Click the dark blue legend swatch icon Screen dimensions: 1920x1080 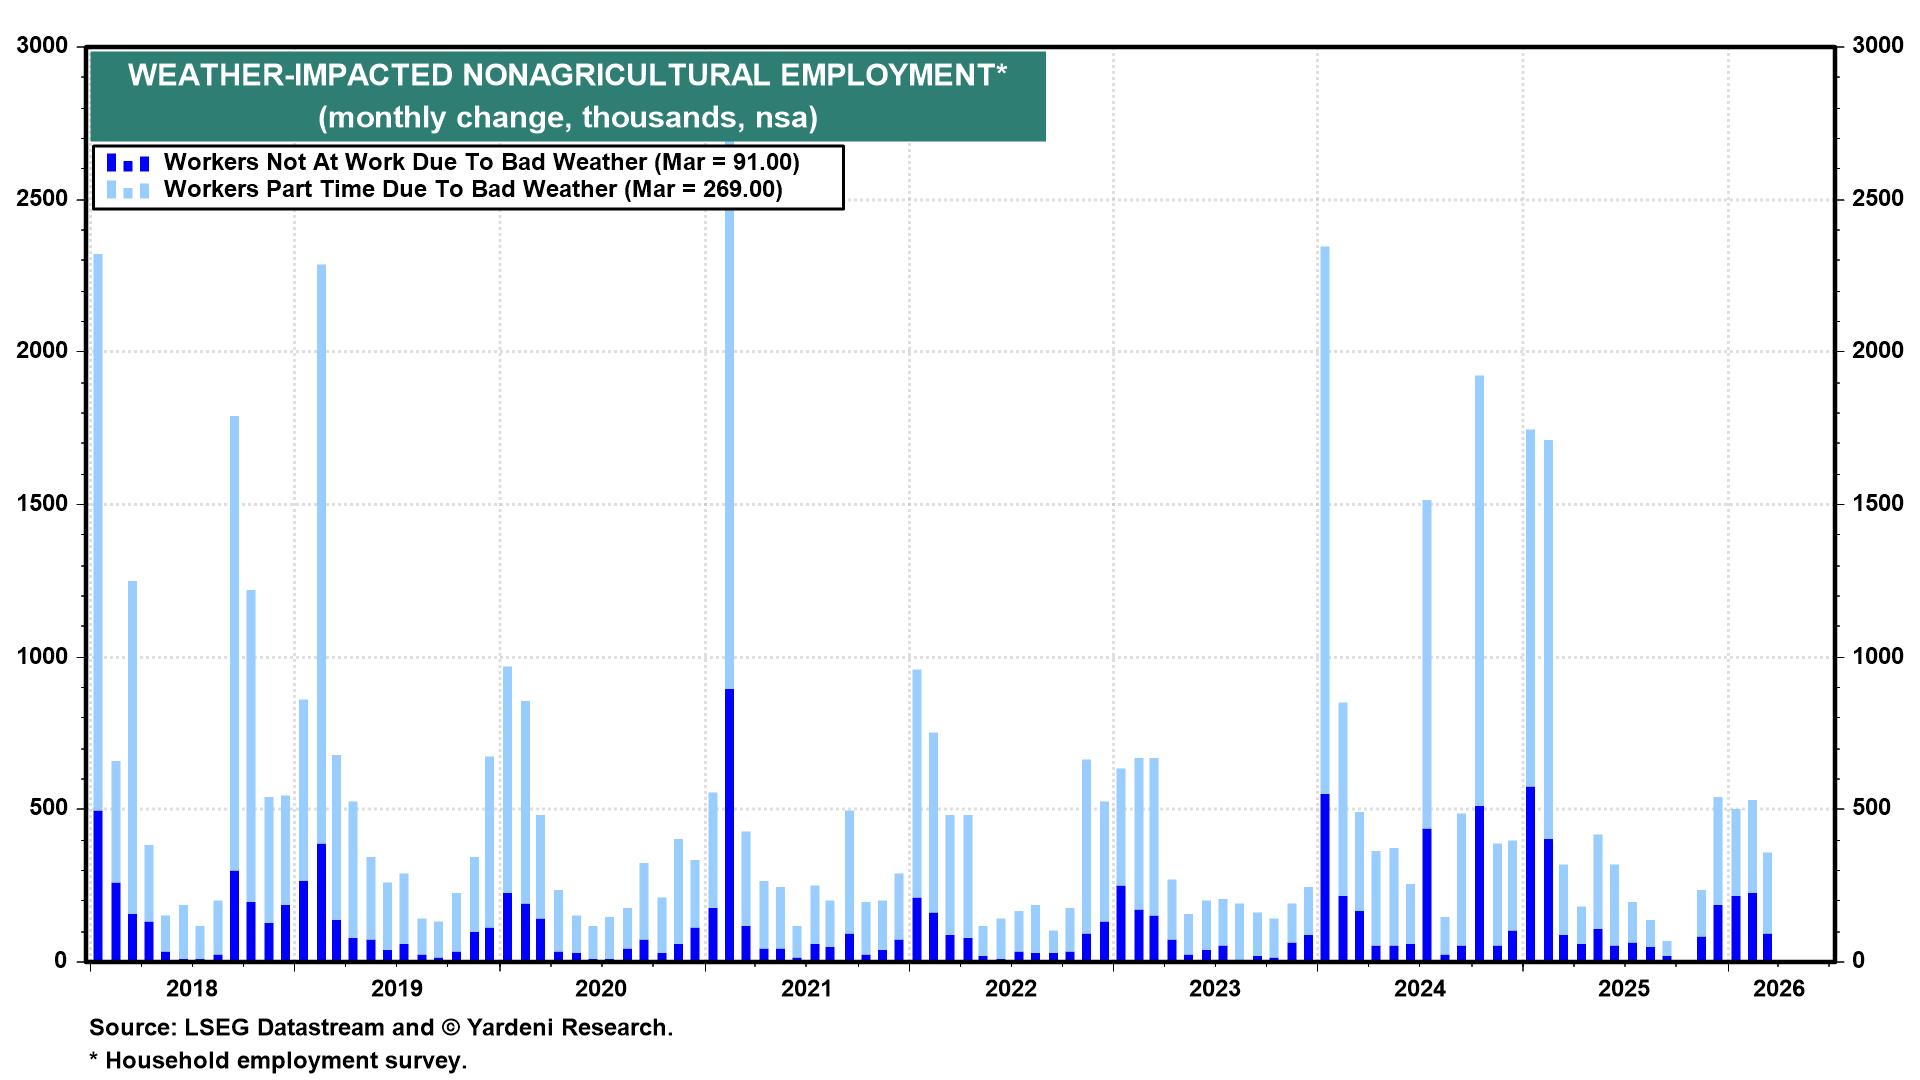[x=128, y=163]
